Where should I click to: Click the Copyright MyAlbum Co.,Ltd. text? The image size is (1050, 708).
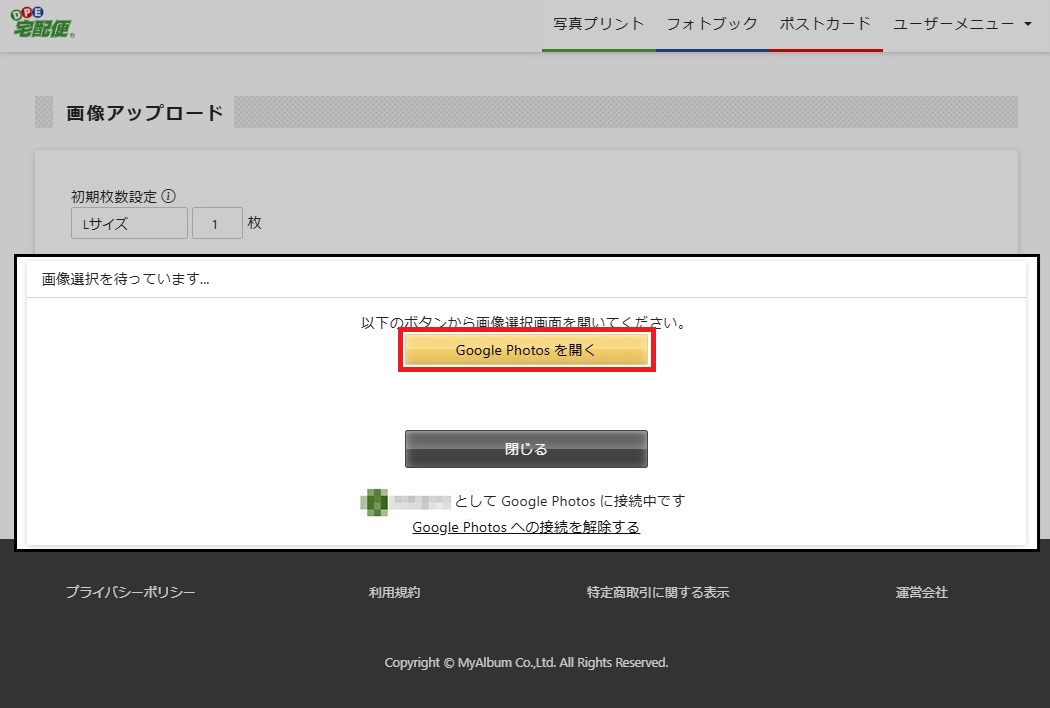click(526, 662)
